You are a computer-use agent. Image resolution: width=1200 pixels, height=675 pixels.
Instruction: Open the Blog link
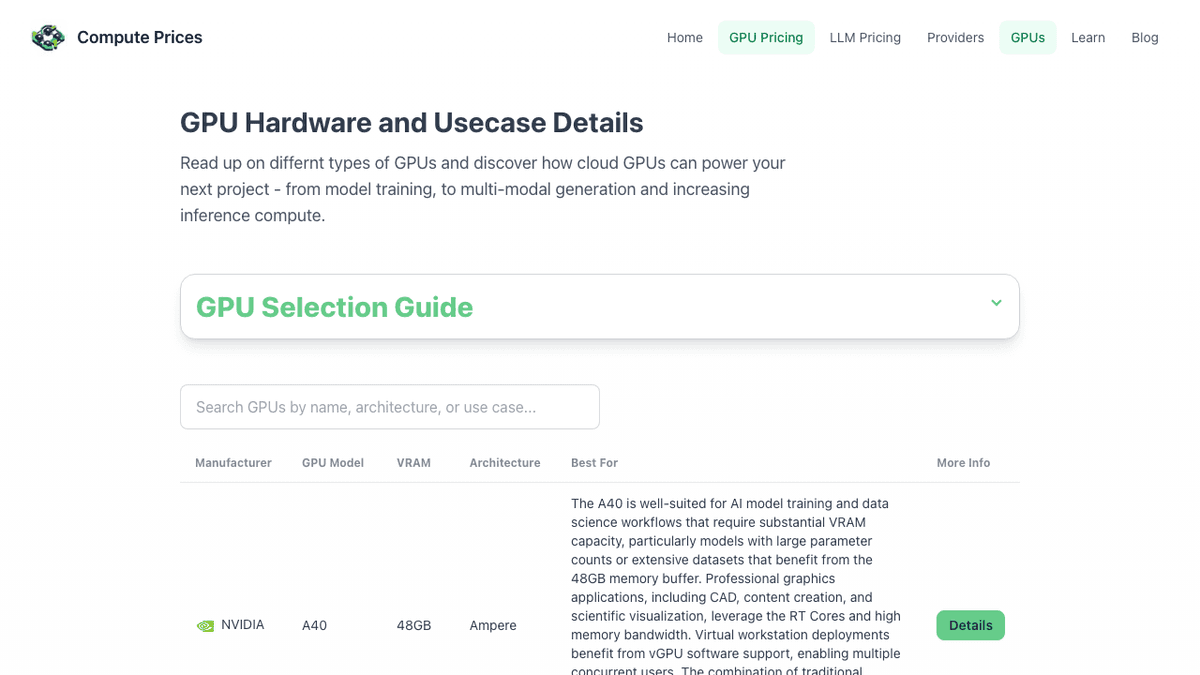click(1145, 38)
